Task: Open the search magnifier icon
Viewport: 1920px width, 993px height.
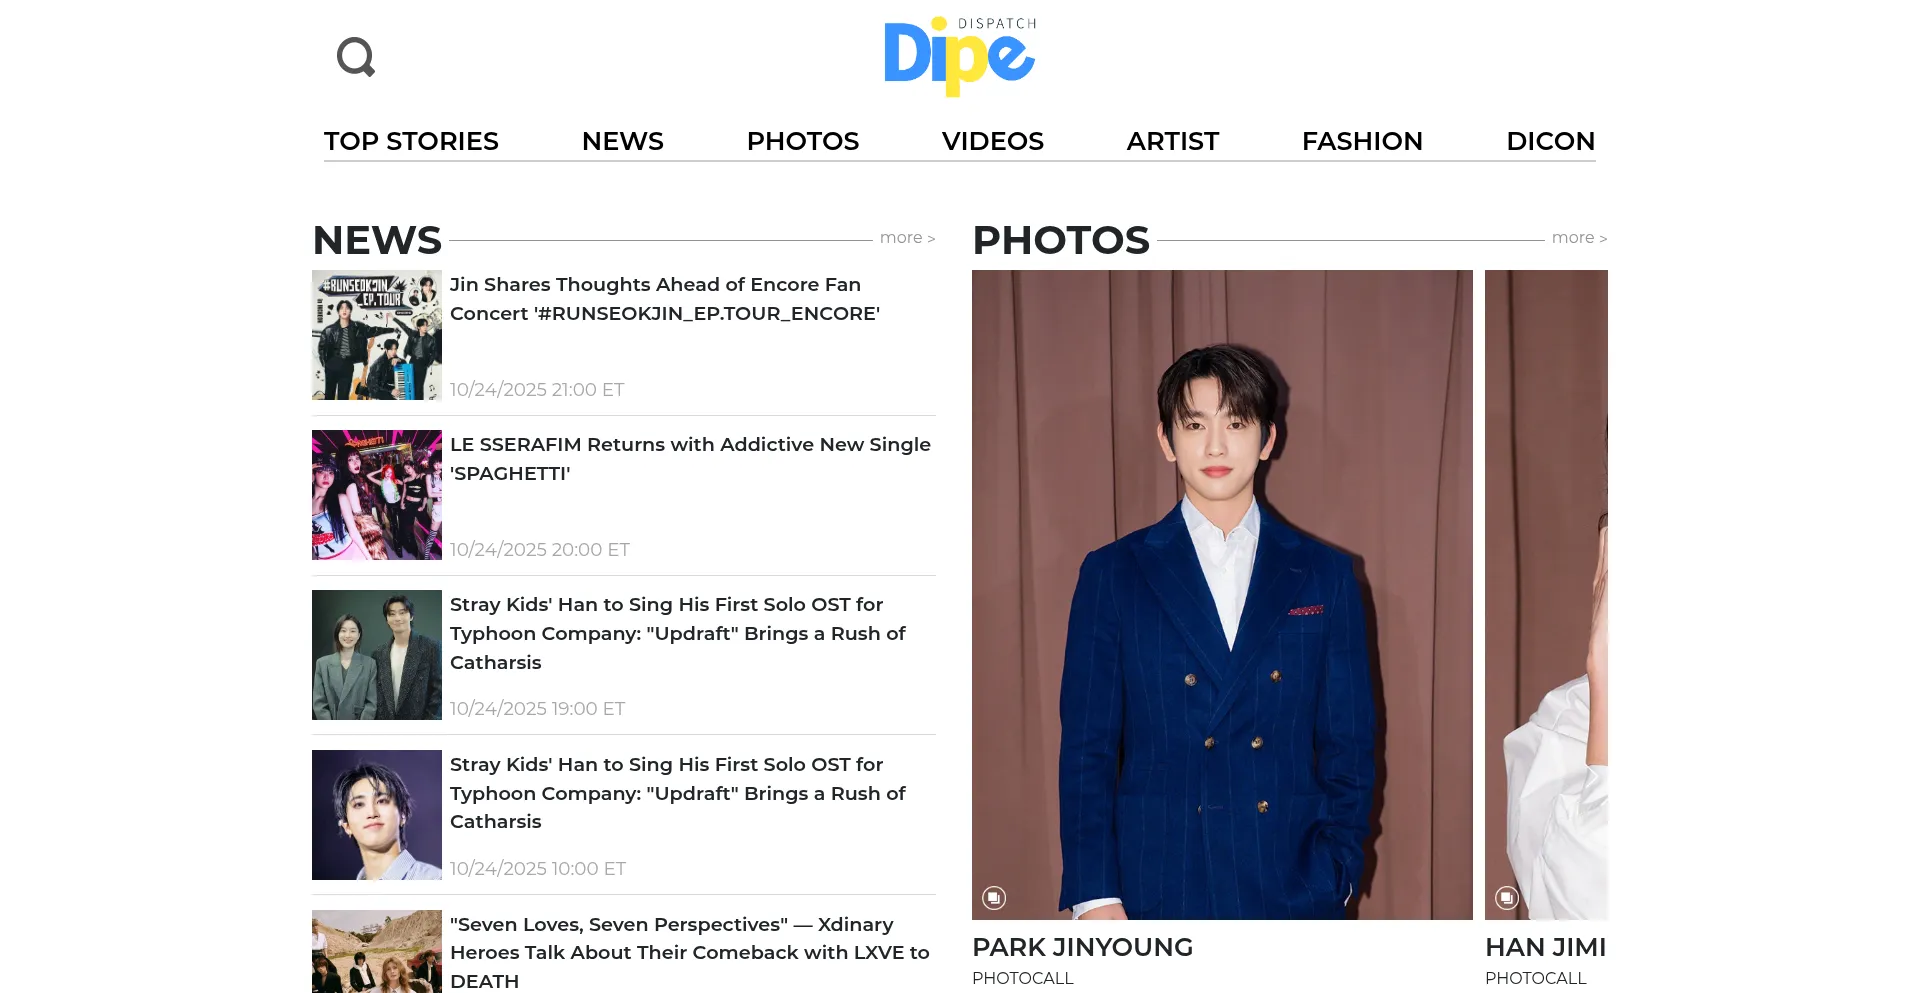Action: point(356,57)
